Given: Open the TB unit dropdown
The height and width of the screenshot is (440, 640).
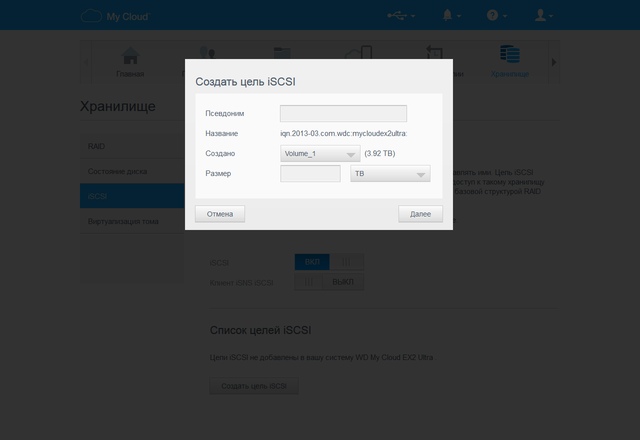Looking at the screenshot, I should coord(390,173).
